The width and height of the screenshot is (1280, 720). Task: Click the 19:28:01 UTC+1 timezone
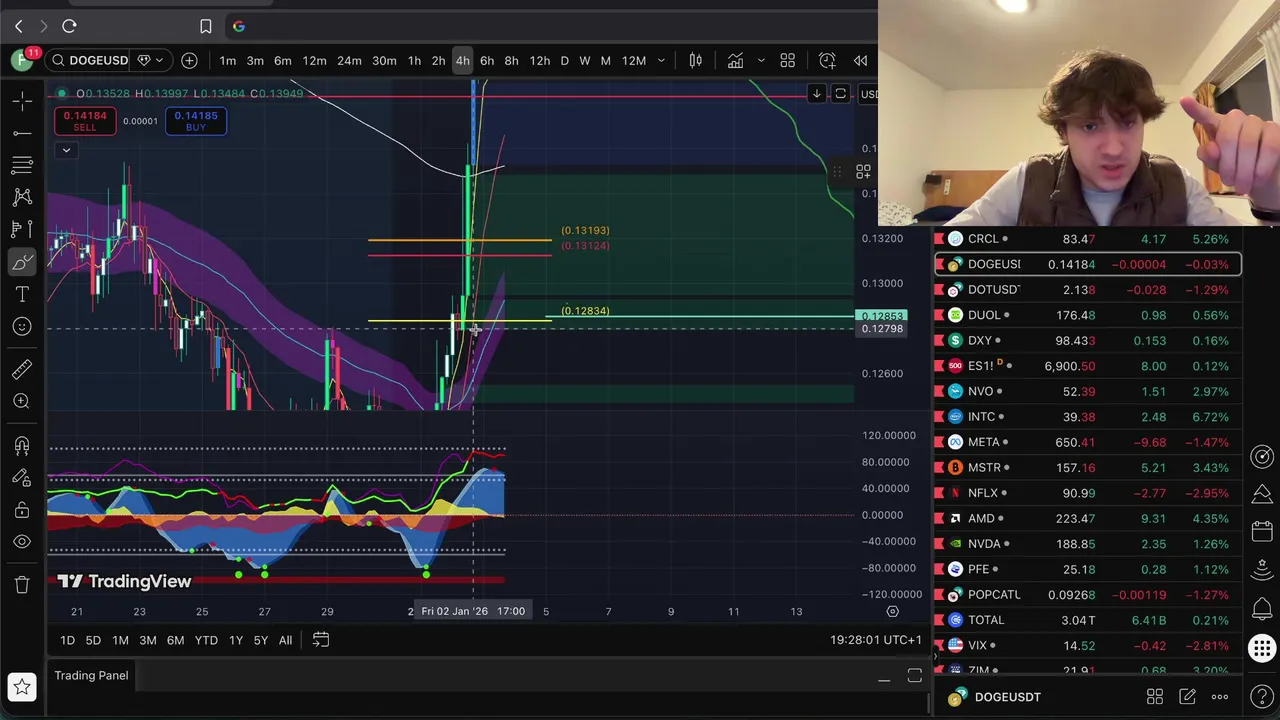point(876,640)
